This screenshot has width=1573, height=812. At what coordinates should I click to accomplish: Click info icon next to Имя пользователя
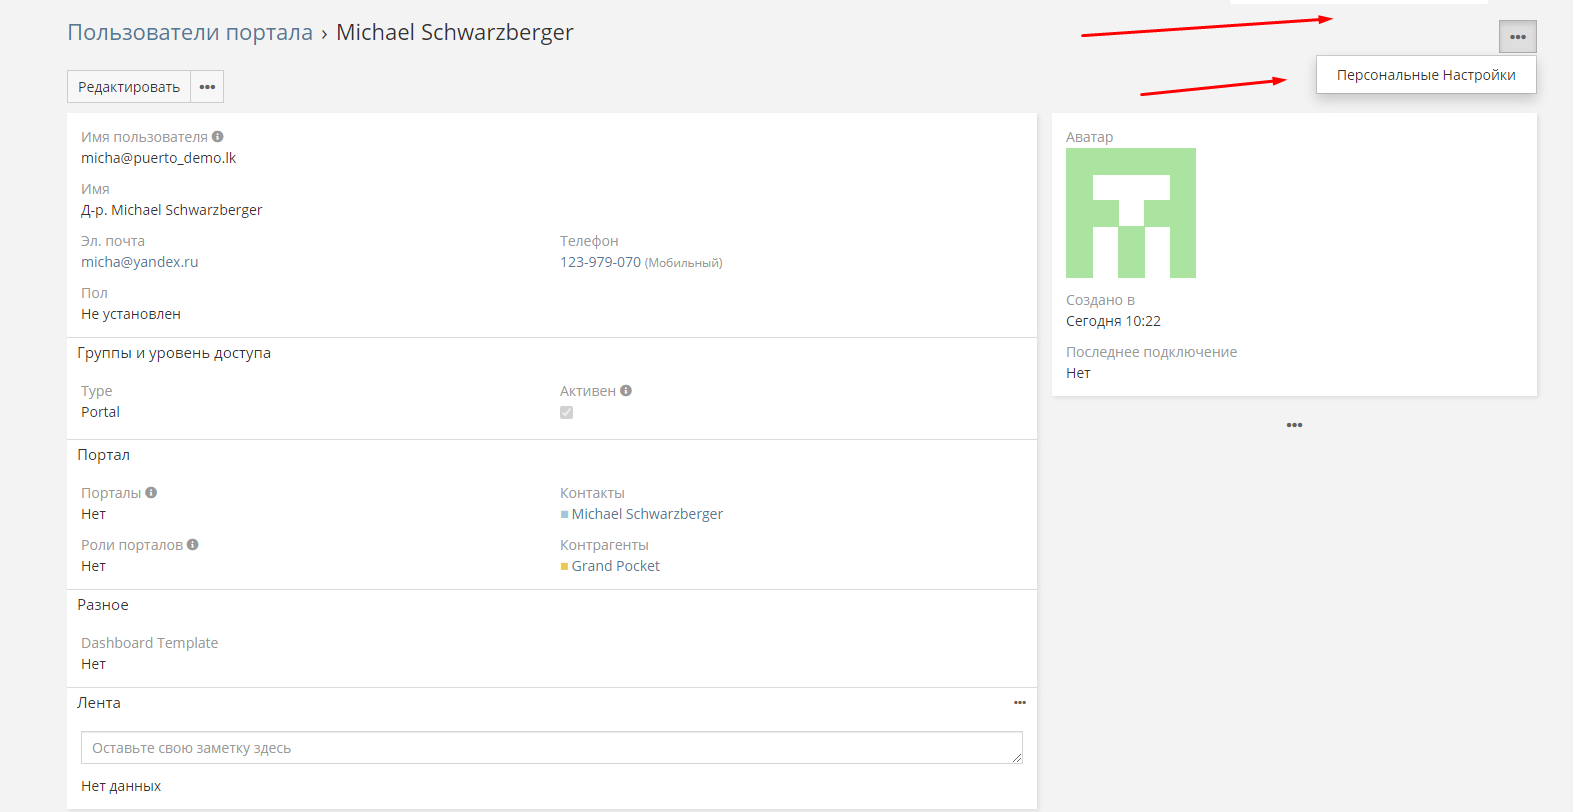point(217,137)
